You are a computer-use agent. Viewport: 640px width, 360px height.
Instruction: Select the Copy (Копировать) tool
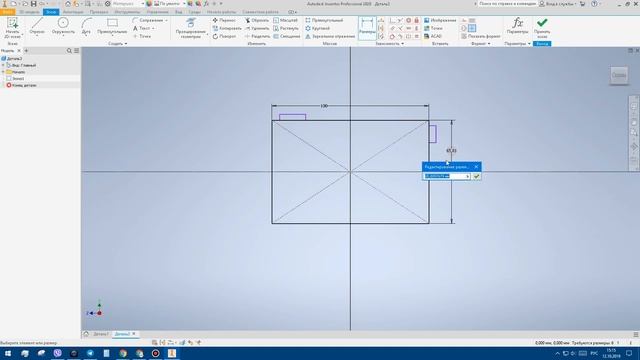[x=227, y=28]
